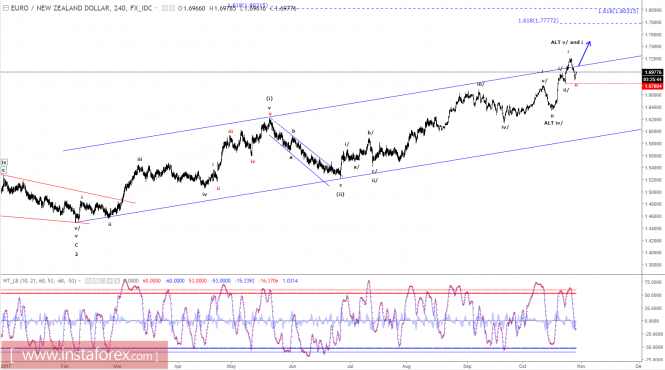Click the 1.80000 price axis label

tap(654, 10)
